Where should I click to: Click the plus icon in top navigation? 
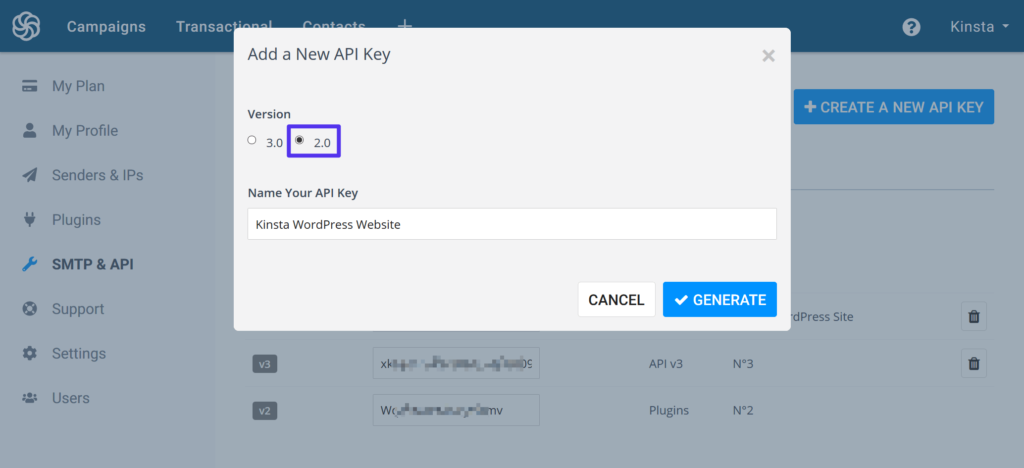pyautogui.click(x=404, y=26)
